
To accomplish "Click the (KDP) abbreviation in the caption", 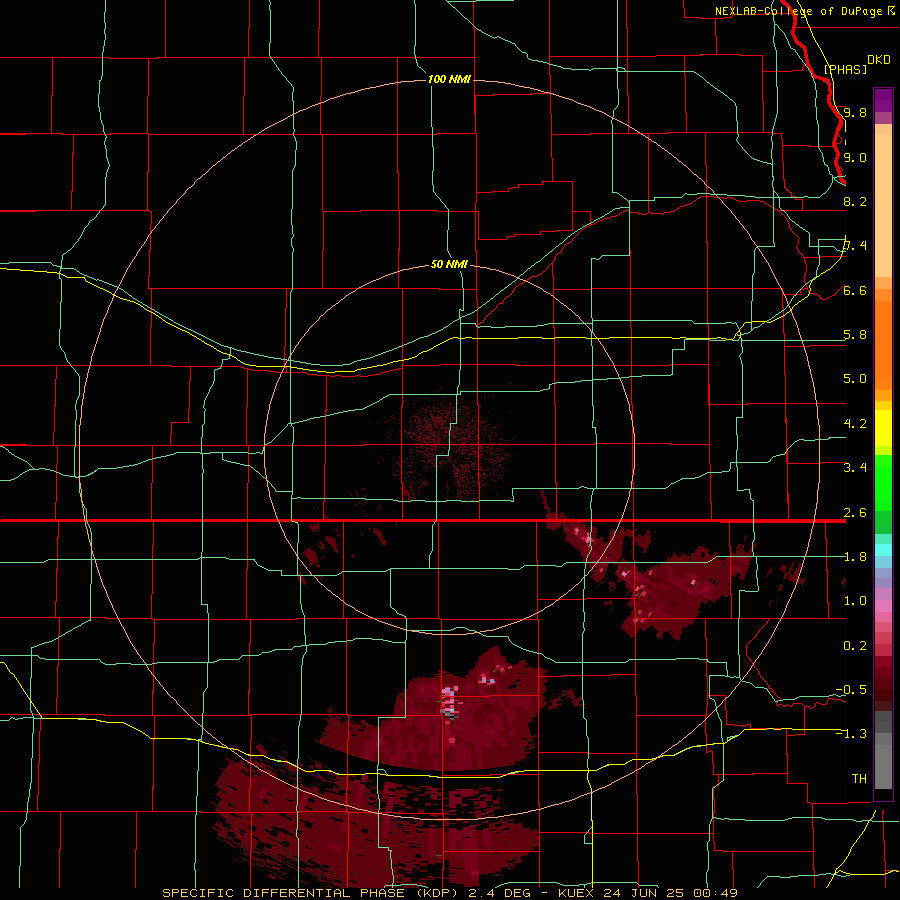I will (x=437, y=893).
